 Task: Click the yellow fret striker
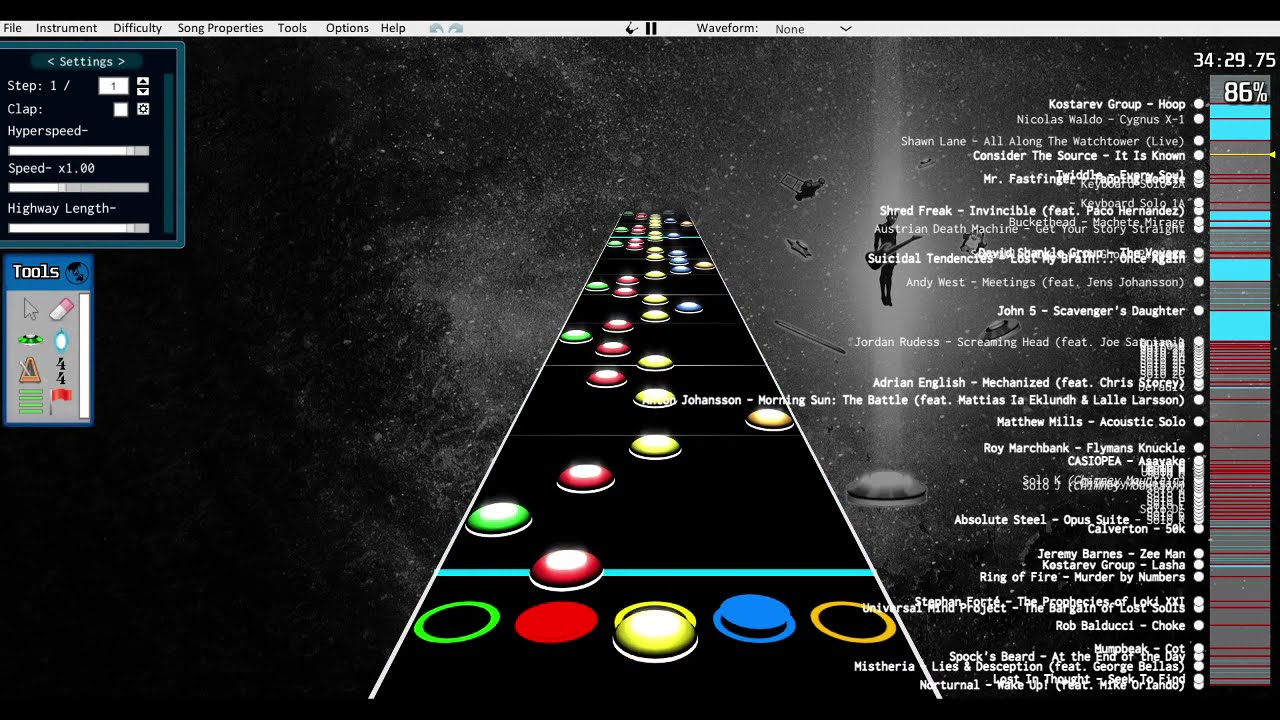(655, 630)
